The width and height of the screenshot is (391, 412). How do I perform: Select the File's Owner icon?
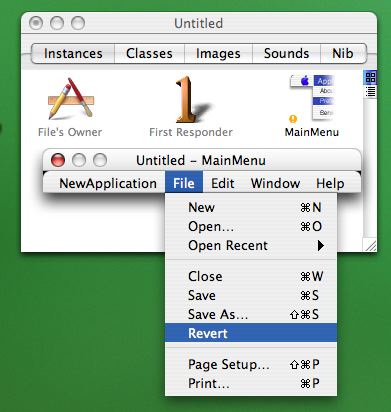tap(71, 99)
